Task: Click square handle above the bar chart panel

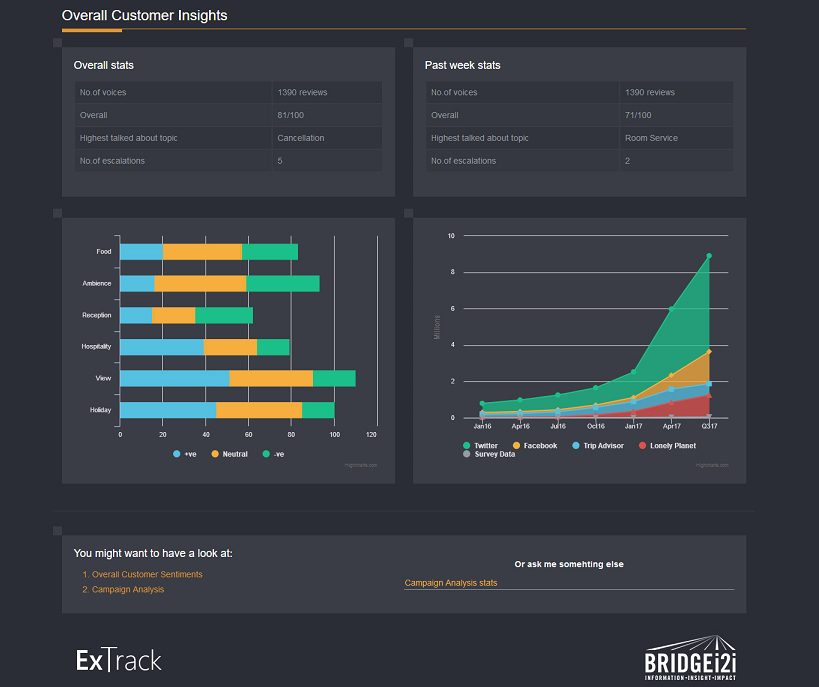Action: 57,212
